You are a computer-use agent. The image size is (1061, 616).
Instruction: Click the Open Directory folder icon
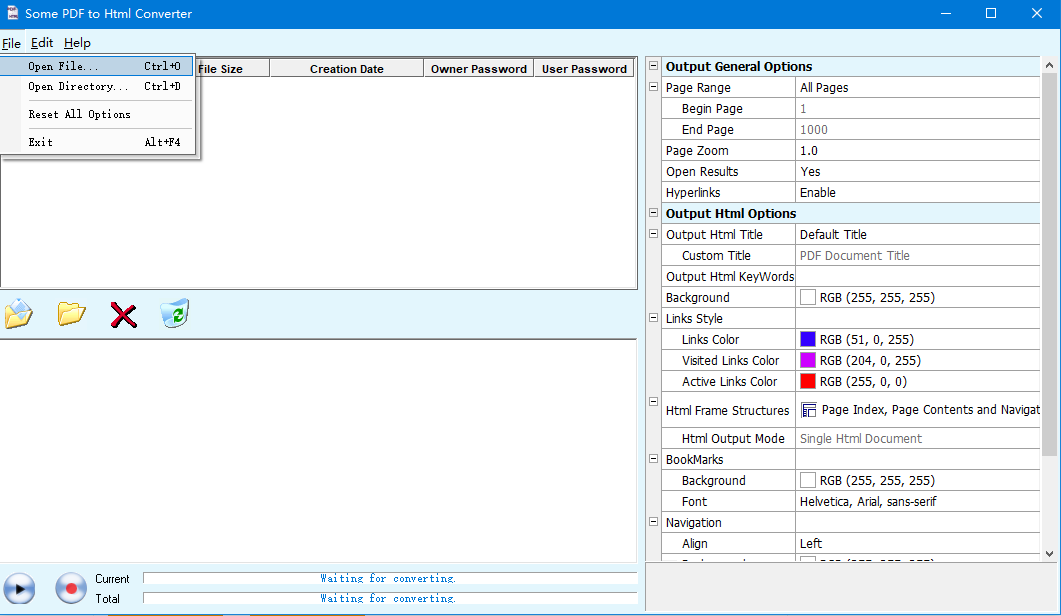(71, 313)
